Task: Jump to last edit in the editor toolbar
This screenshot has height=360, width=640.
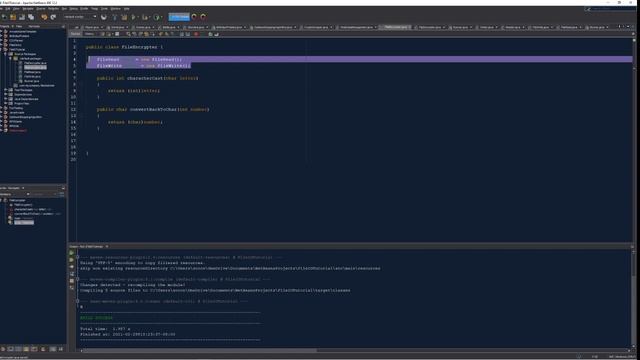Action: click(102, 34)
